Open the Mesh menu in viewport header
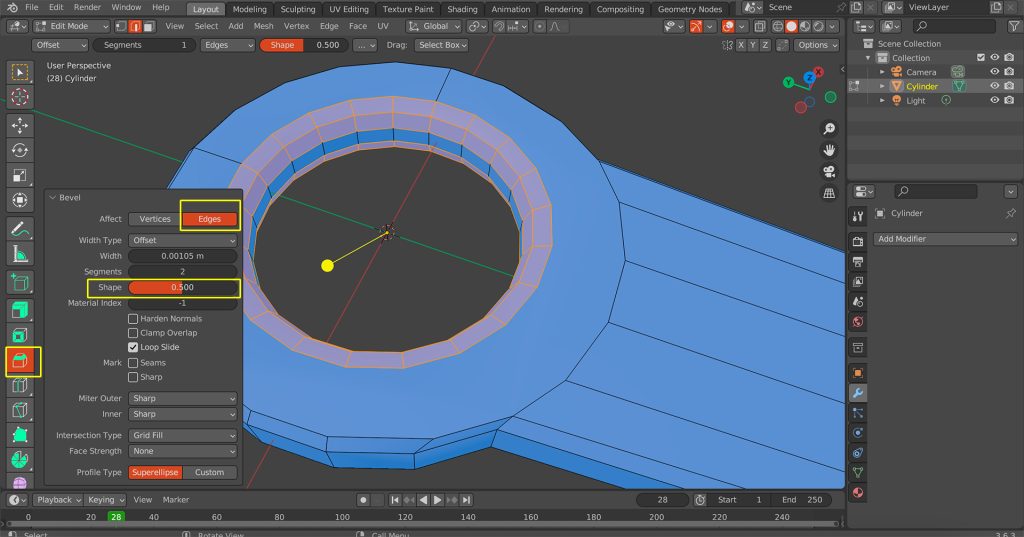Viewport: 1024px width, 537px height. click(263, 26)
